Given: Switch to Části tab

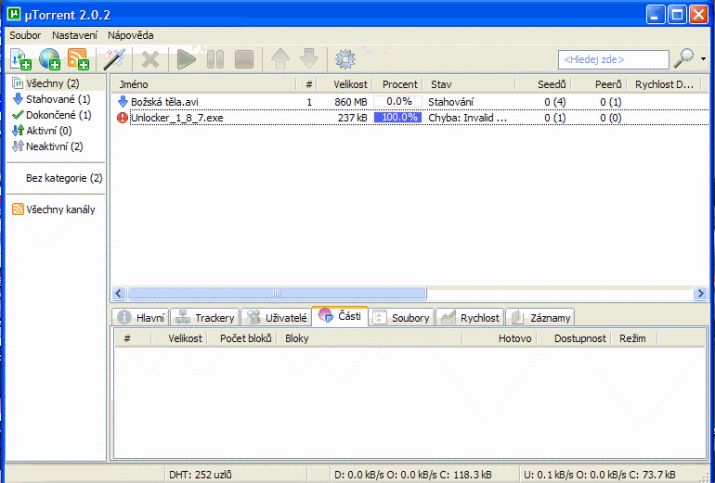Looking at the screenshot, I should (x=340, y=316).
